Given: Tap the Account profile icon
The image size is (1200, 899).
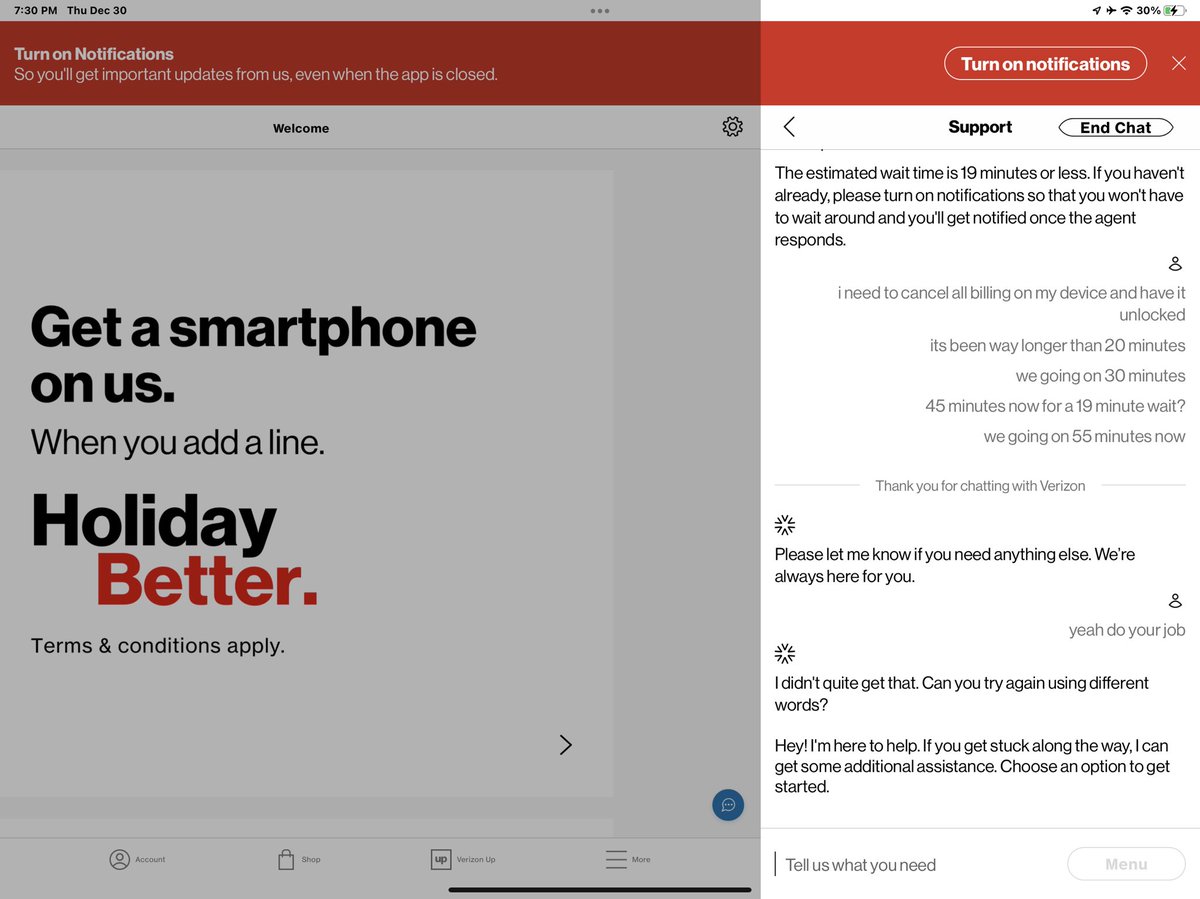Looking at the screenshot, I should [x=120, y=859].
